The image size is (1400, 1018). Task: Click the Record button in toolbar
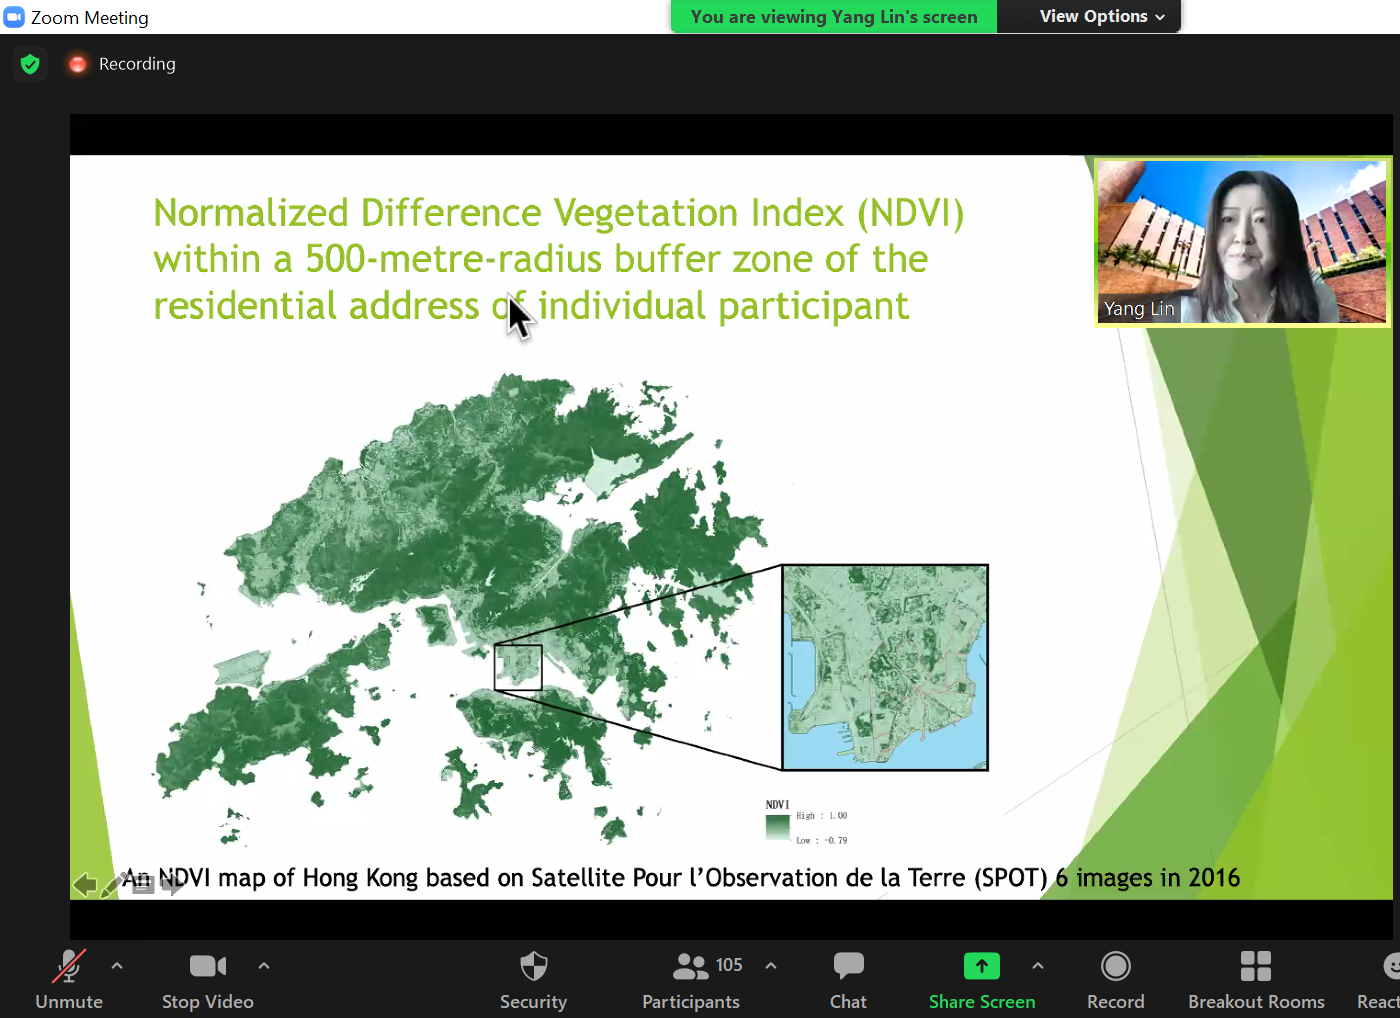1115,979
